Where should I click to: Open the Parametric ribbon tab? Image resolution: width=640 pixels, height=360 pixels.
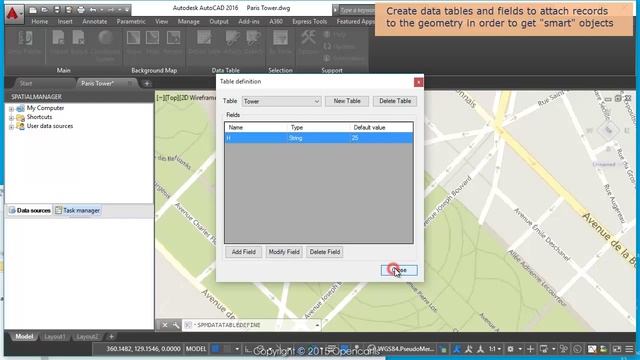click(131, 21)
